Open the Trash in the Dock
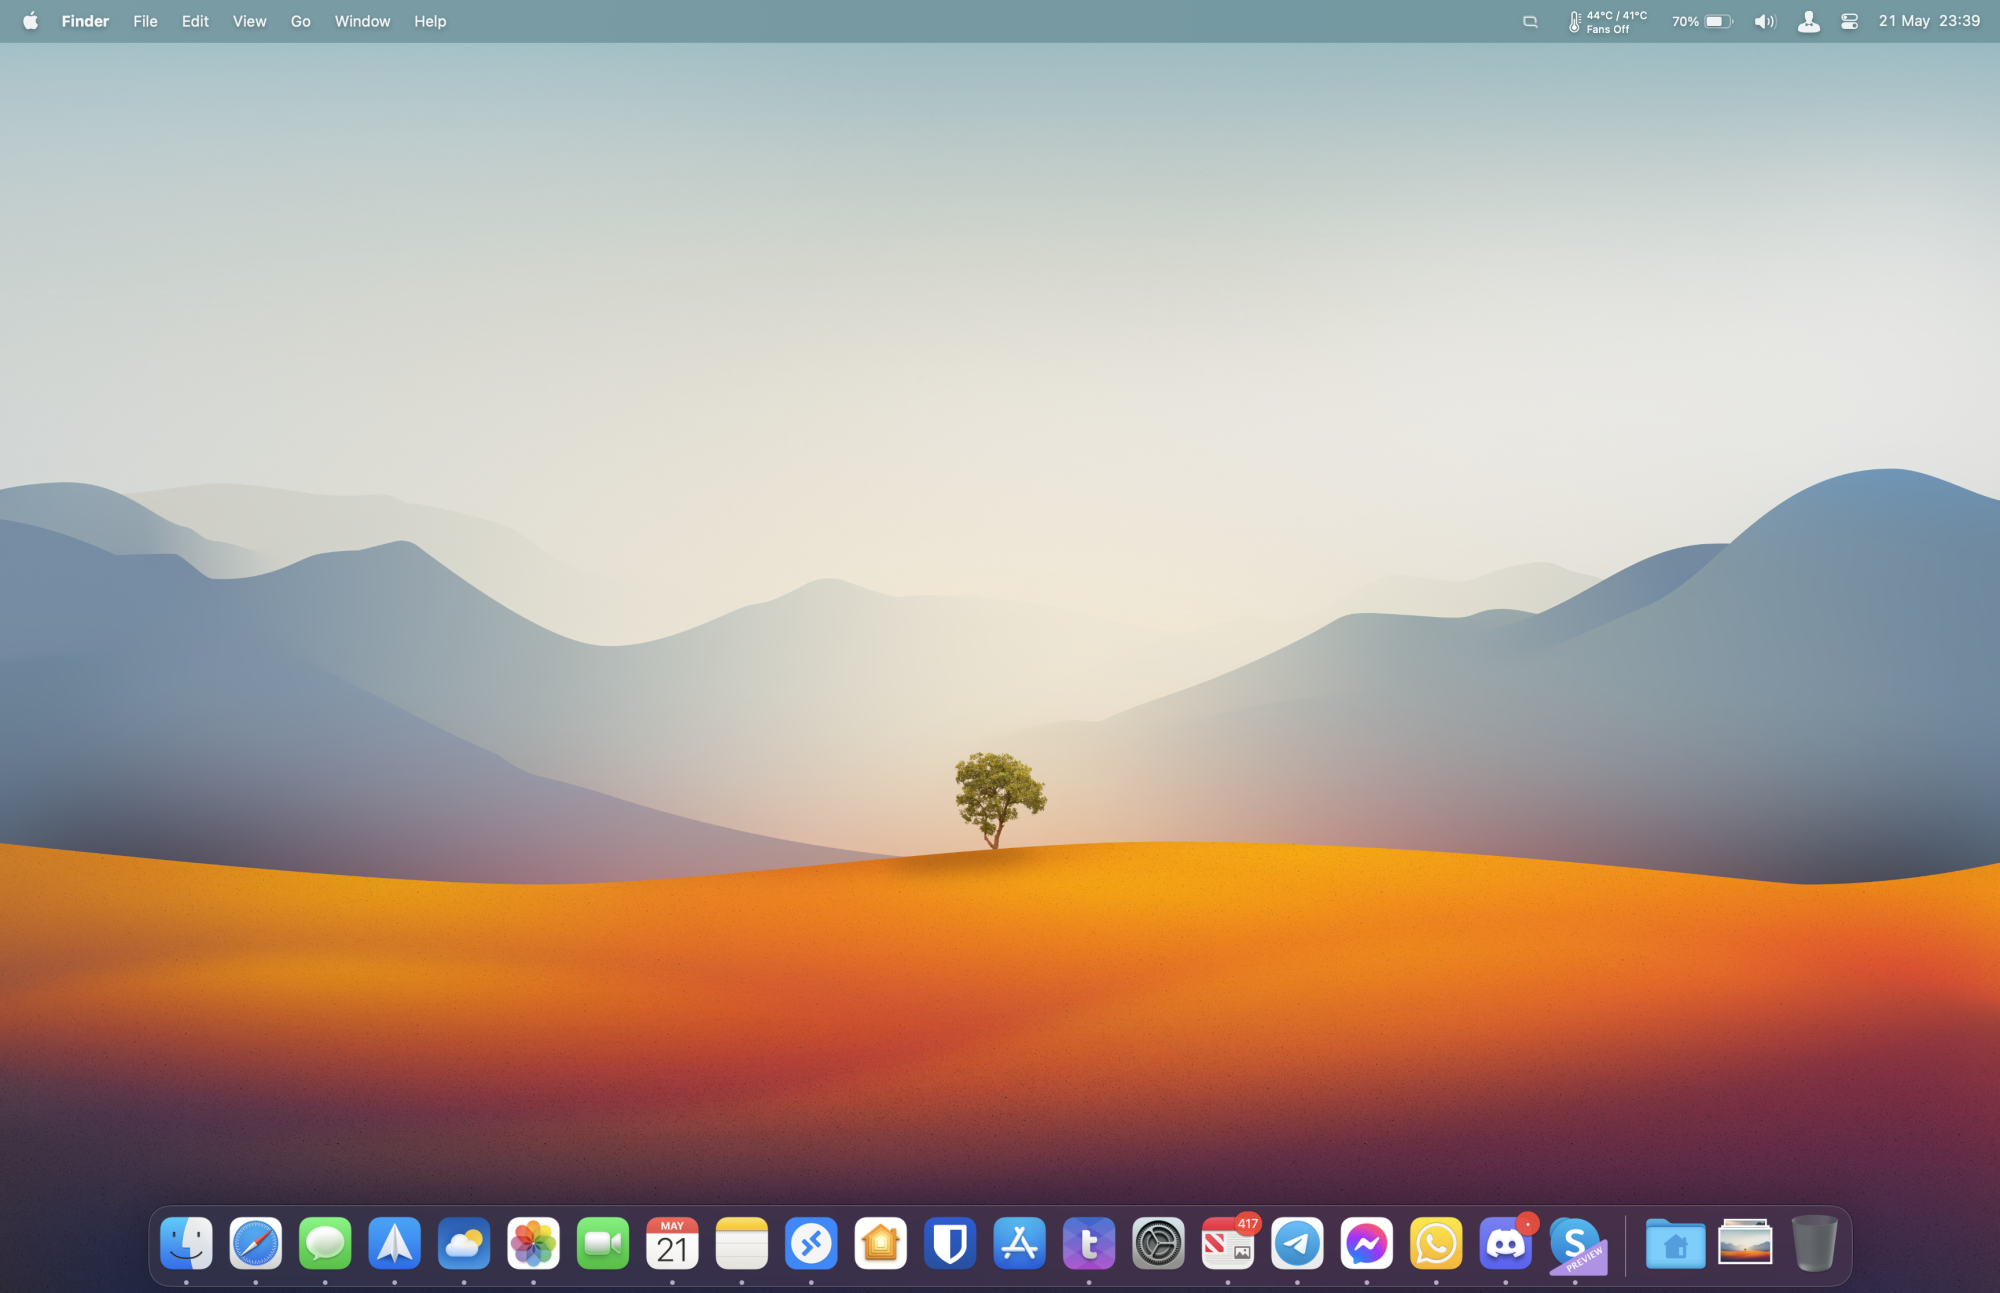 click(x=1813, y=1244)
